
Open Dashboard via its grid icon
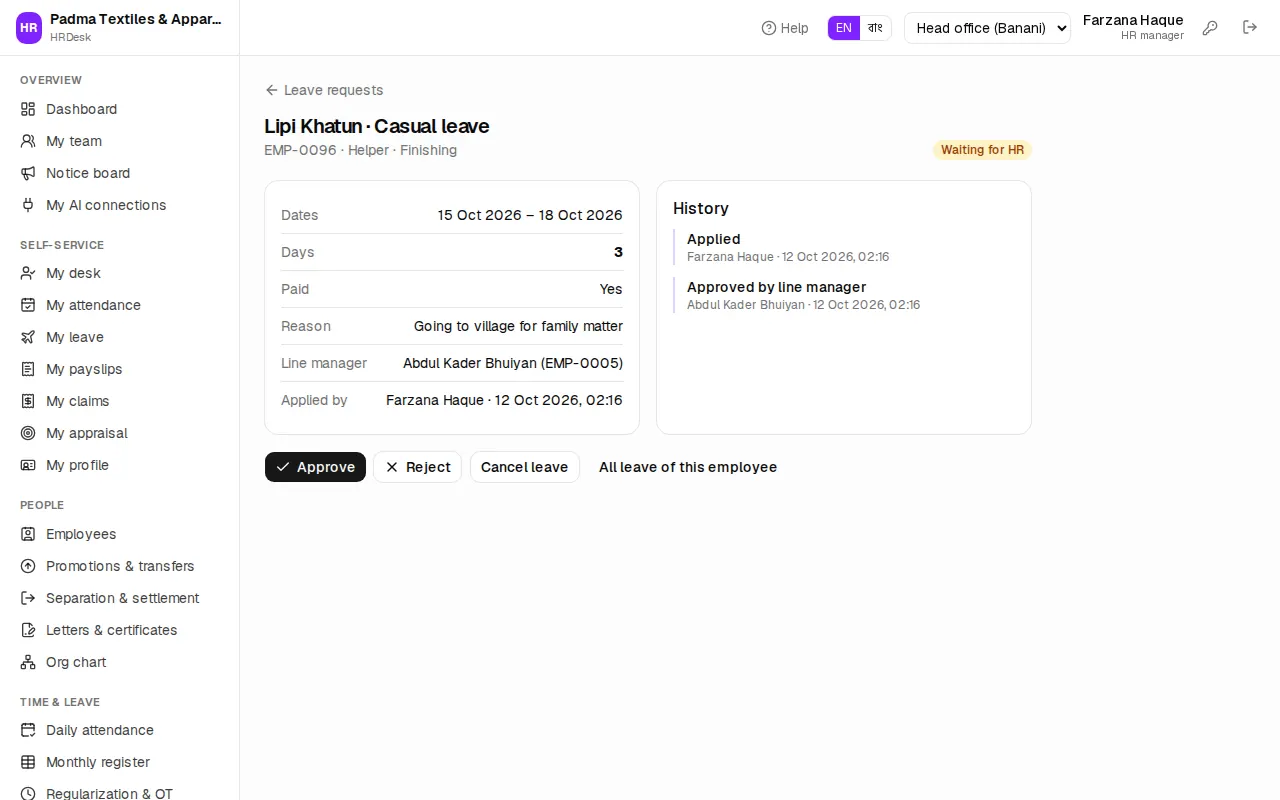click(x=28, y=109)
